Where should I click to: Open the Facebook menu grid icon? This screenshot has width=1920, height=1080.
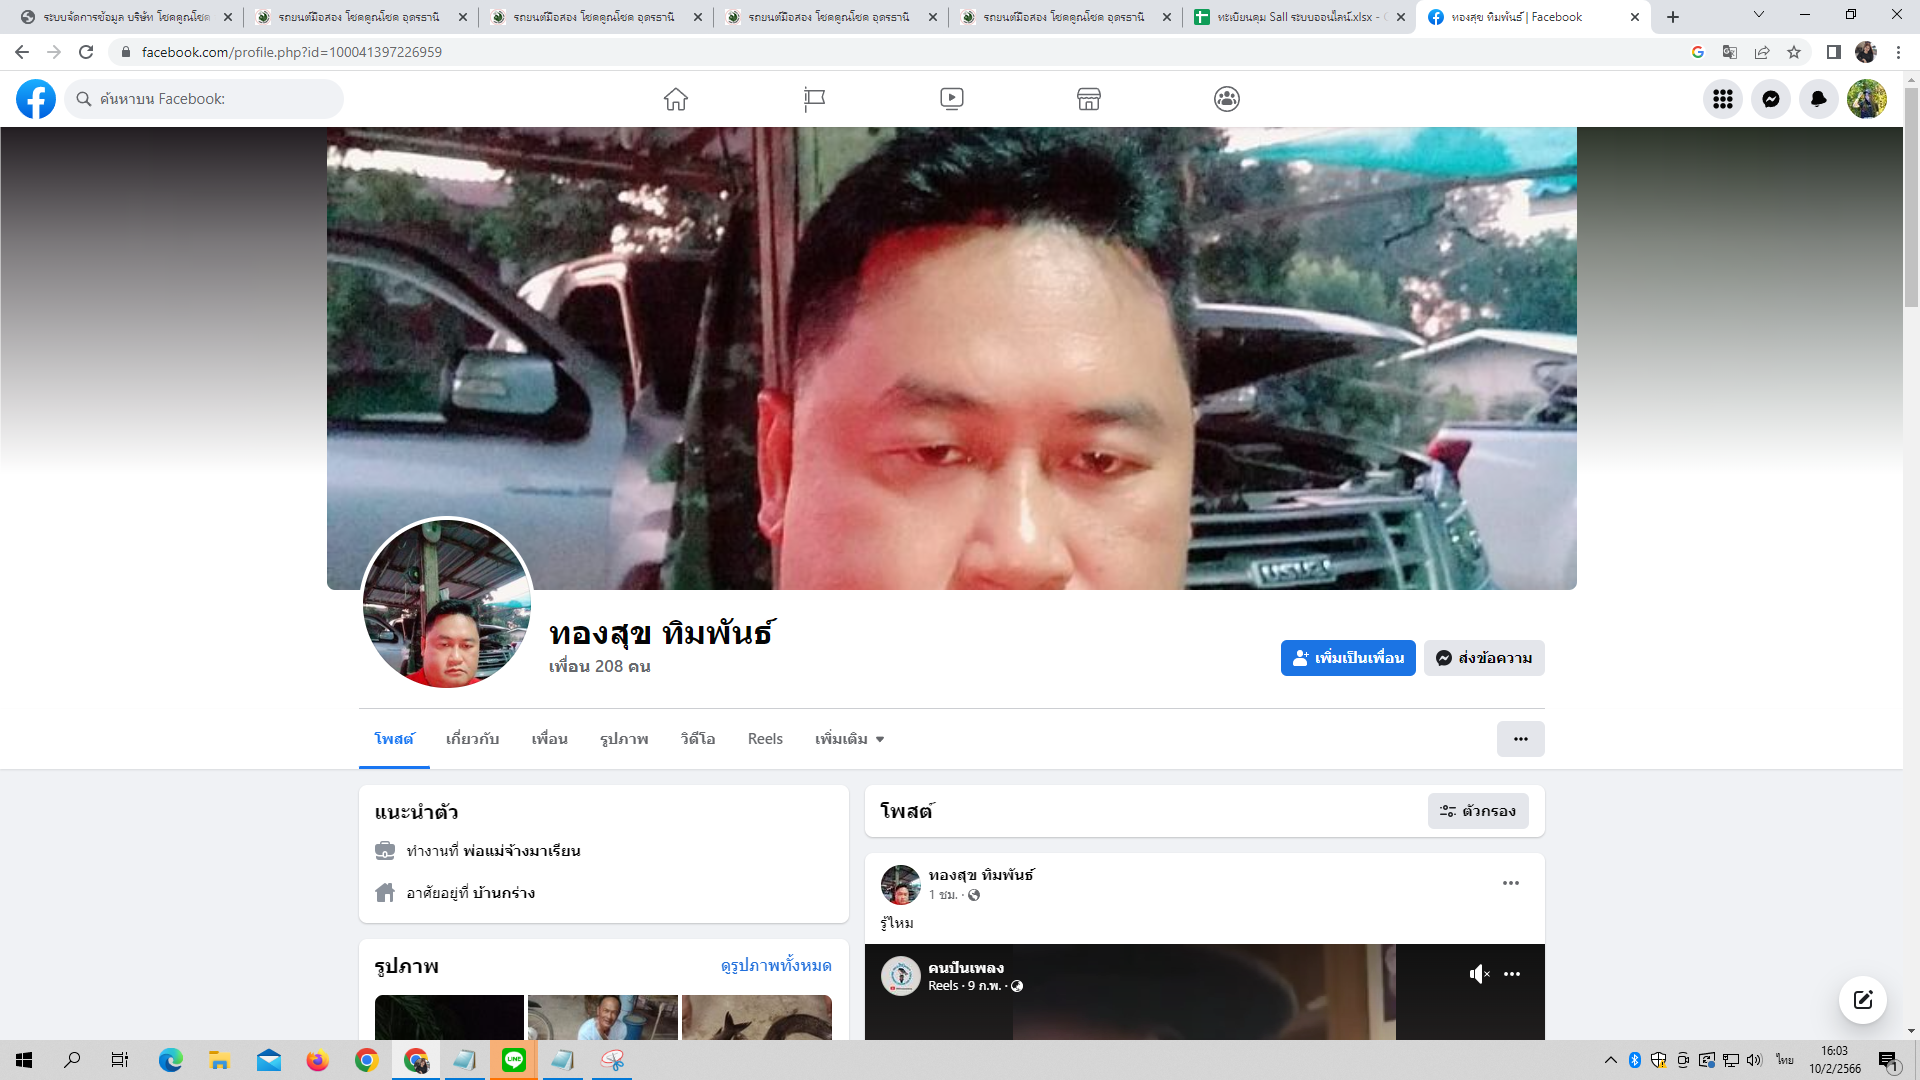pos(1722,99)
